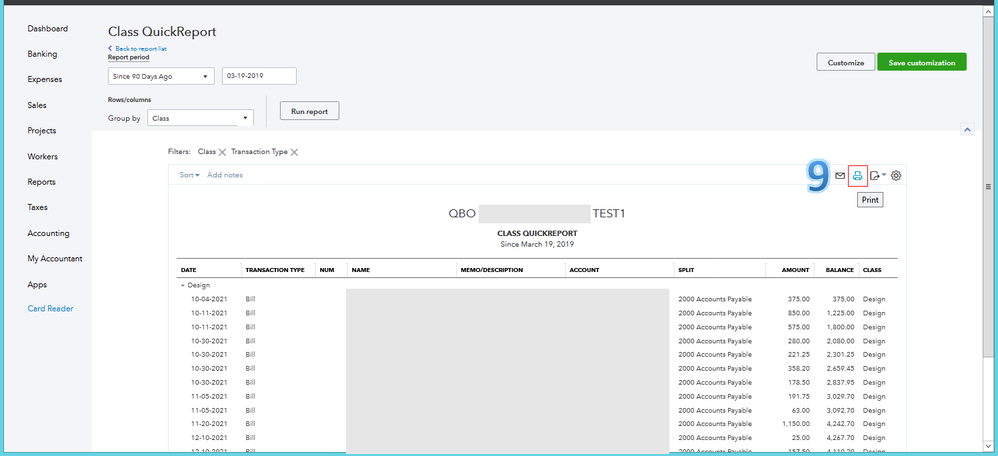This screenshot has width=998, height=456.
Task: Remove the Class filter with its X
Action: point(222,152)
